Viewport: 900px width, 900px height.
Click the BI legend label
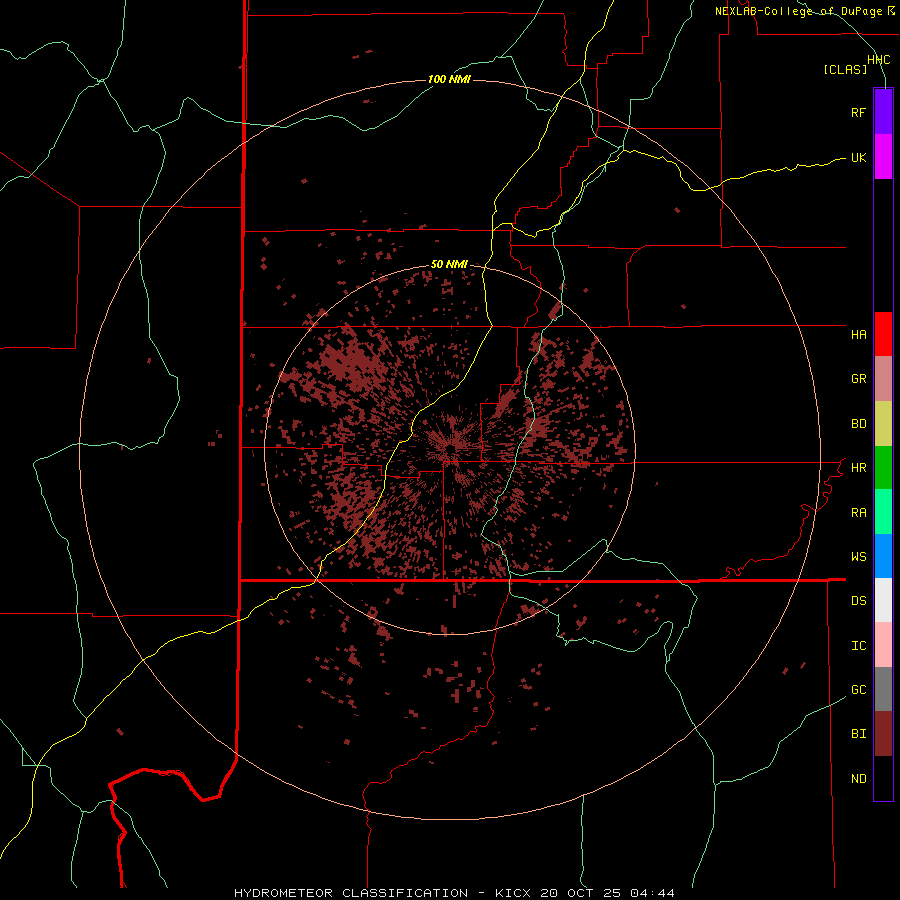click(858, 734)
